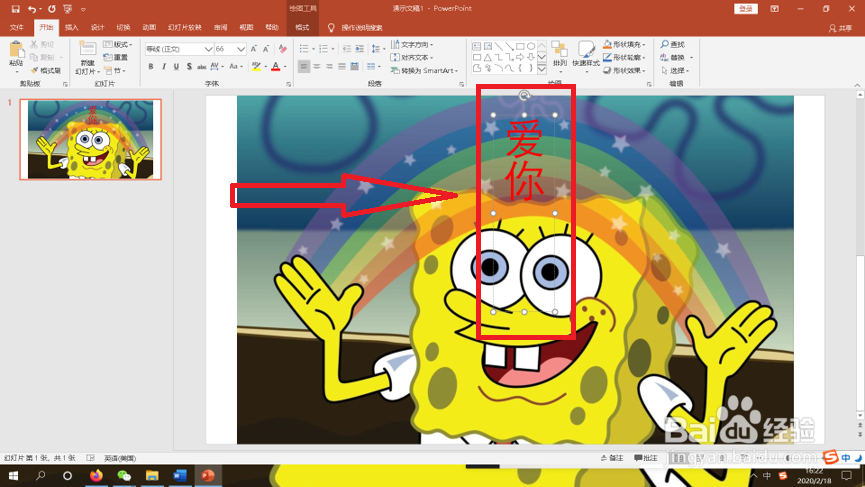
Task: Click the Reset slide icon
Action: point(115,57)
